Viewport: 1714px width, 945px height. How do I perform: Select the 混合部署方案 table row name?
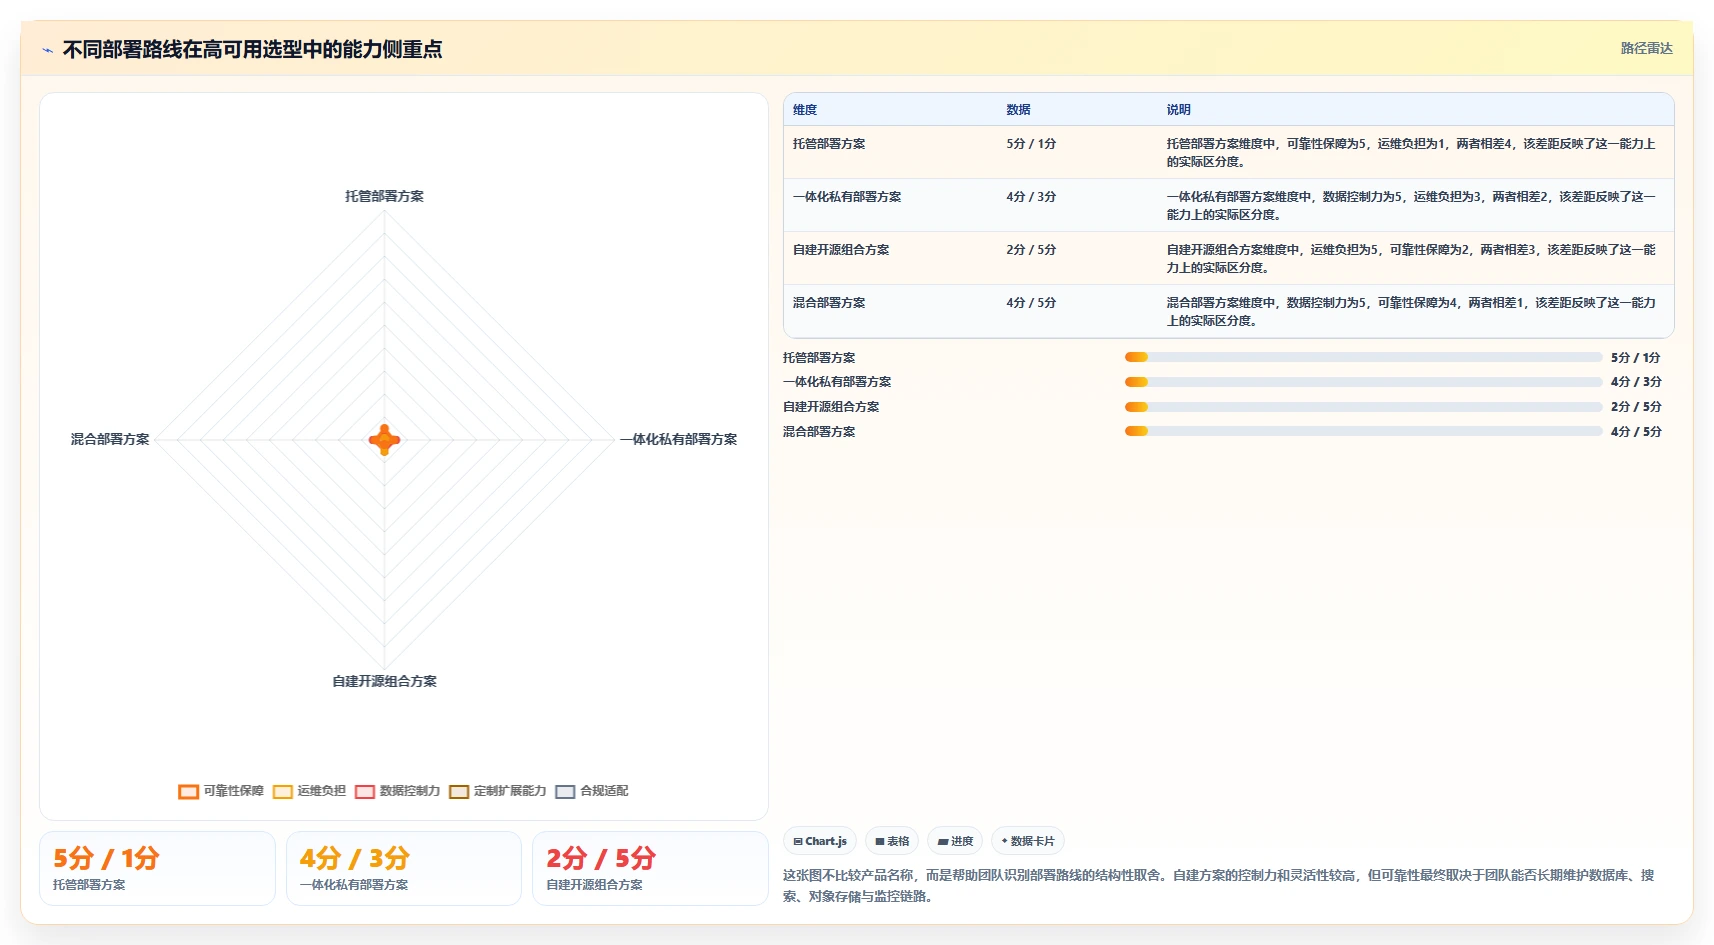pyautogui.click(x=829, y=303)
